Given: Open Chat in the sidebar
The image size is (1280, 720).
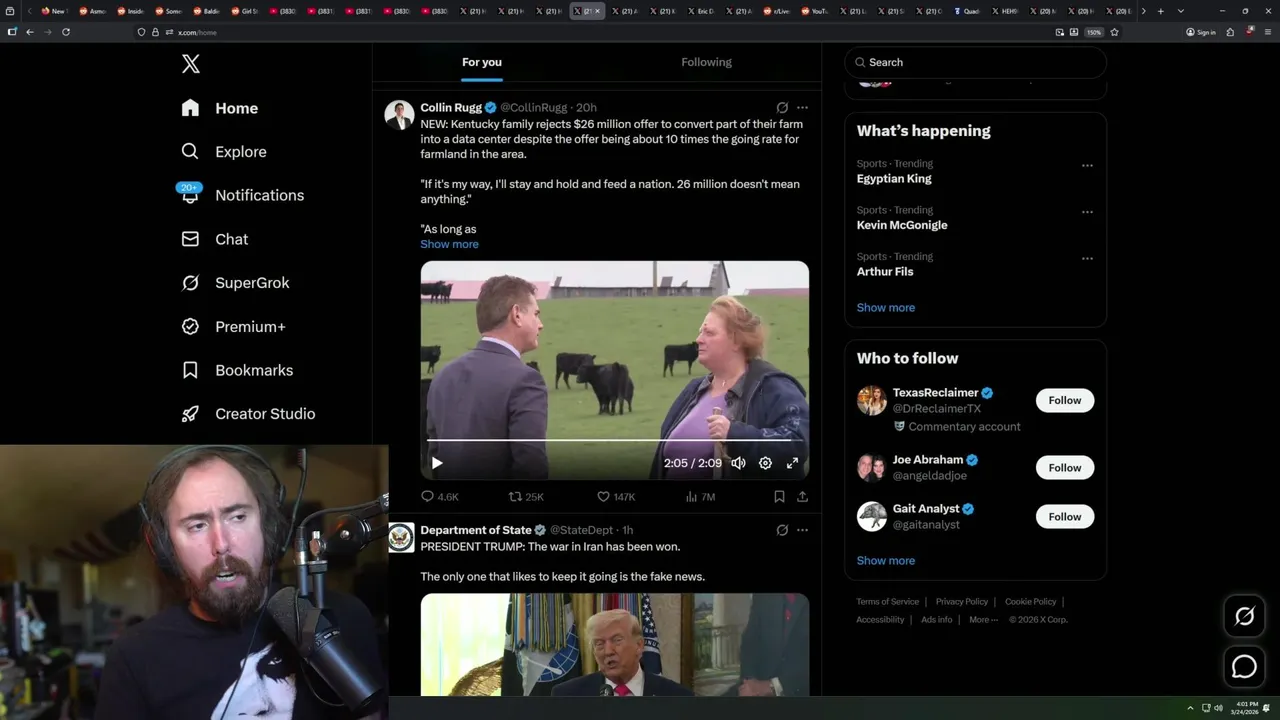Looking at the screenshot, I should click(215, 239).
